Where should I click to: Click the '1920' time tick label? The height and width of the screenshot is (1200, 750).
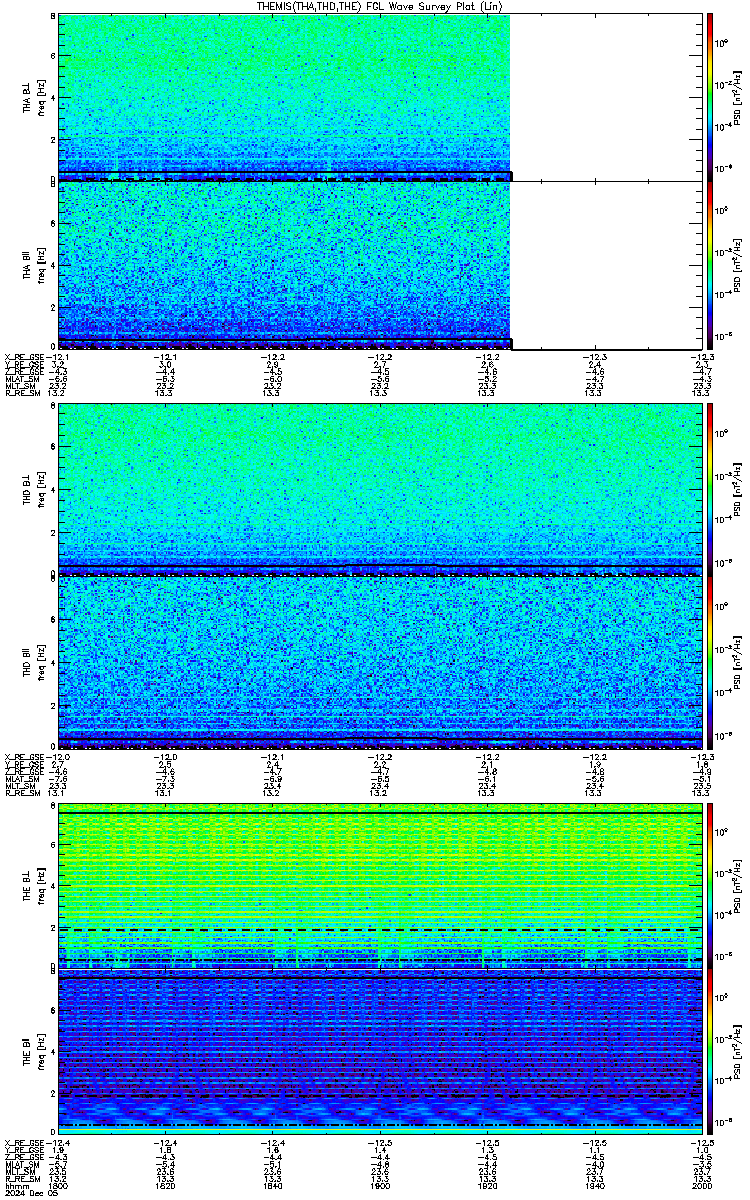click(488, 1186)
